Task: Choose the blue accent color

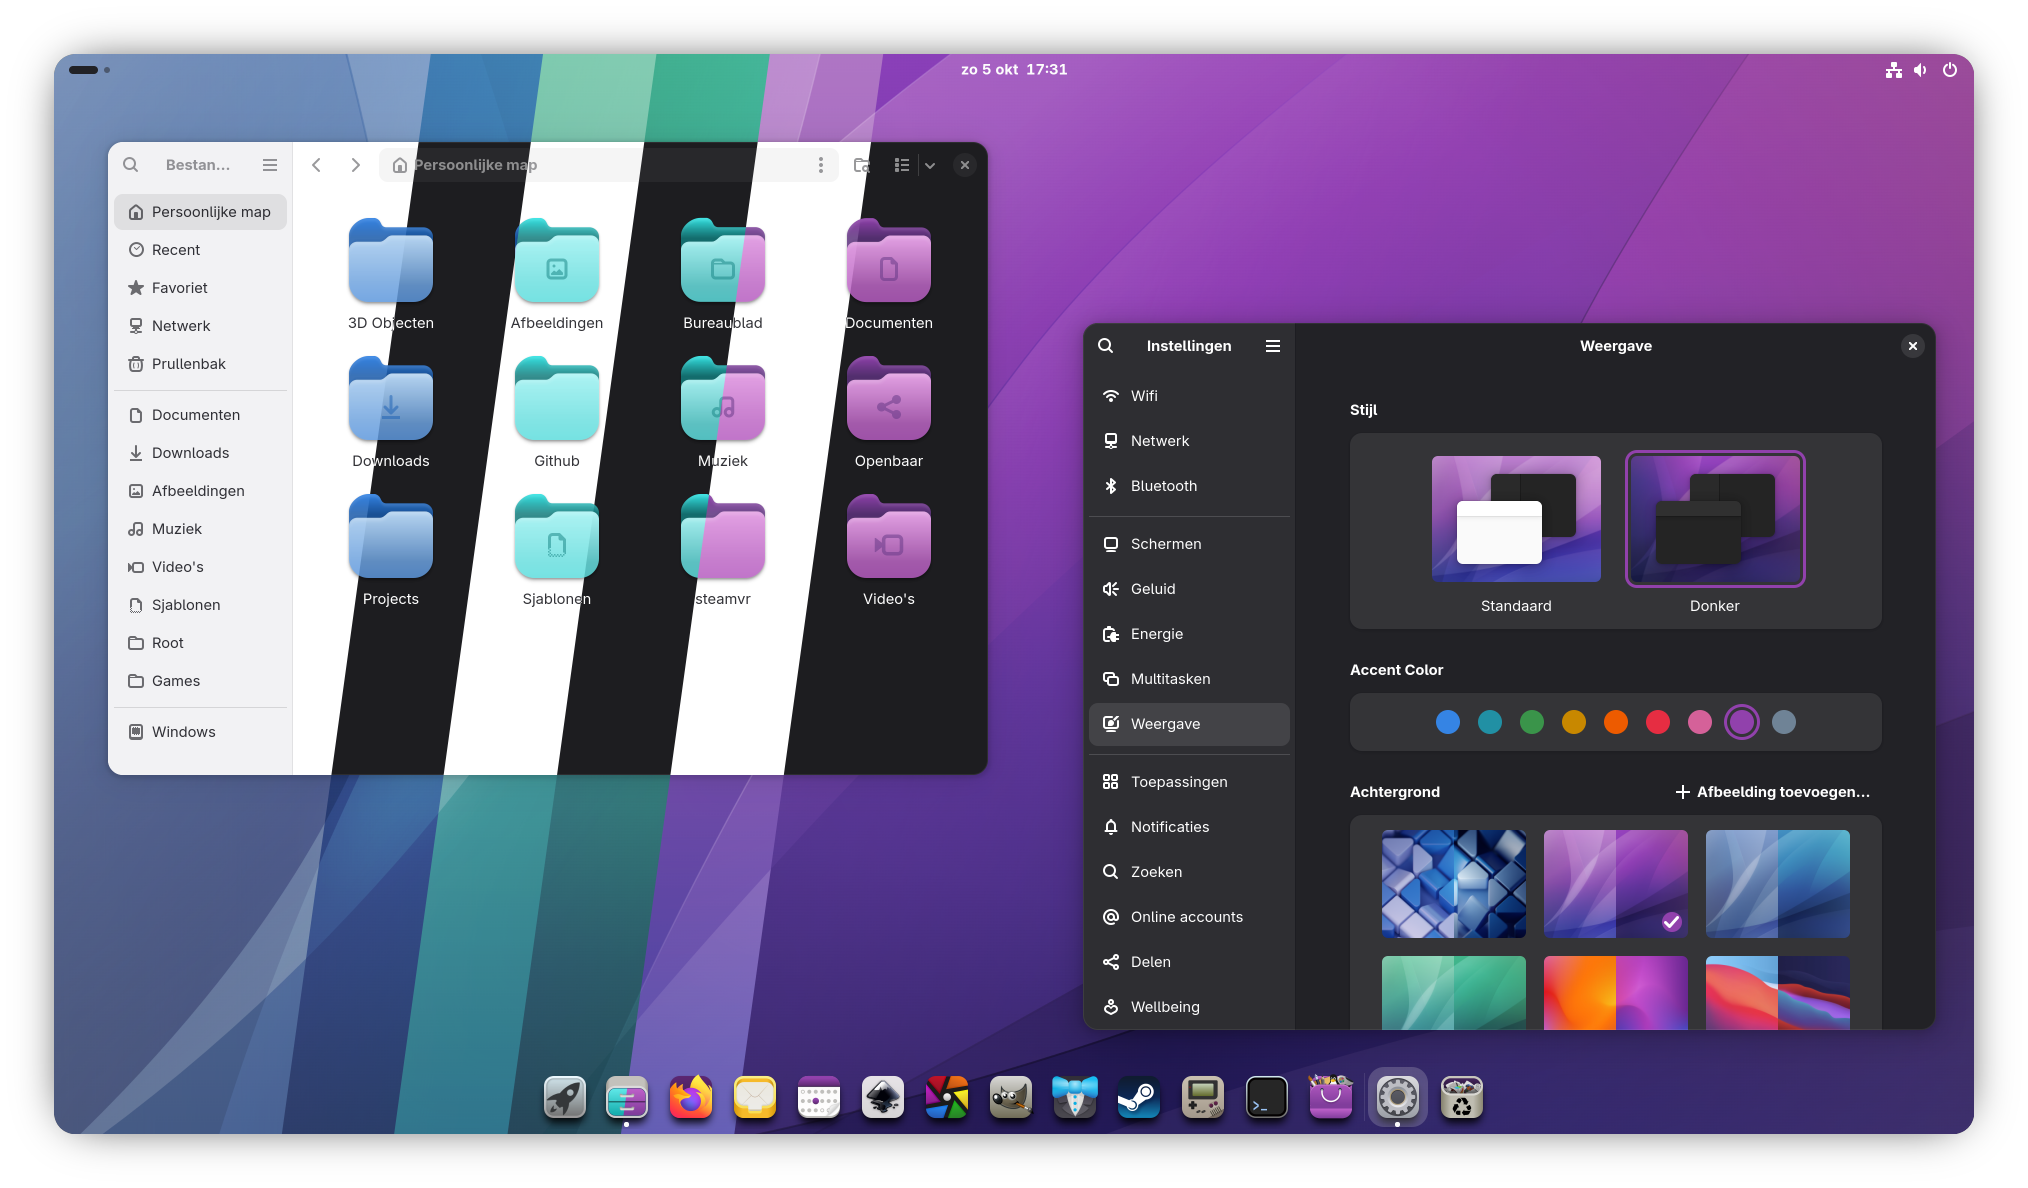Action: [x=1448, y=722]
